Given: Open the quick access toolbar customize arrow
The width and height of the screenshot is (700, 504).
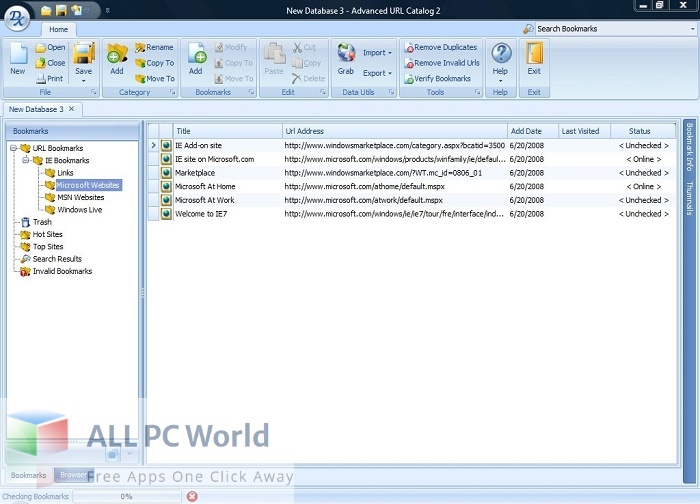Looking at the screenshot, I should pos(108,10).
